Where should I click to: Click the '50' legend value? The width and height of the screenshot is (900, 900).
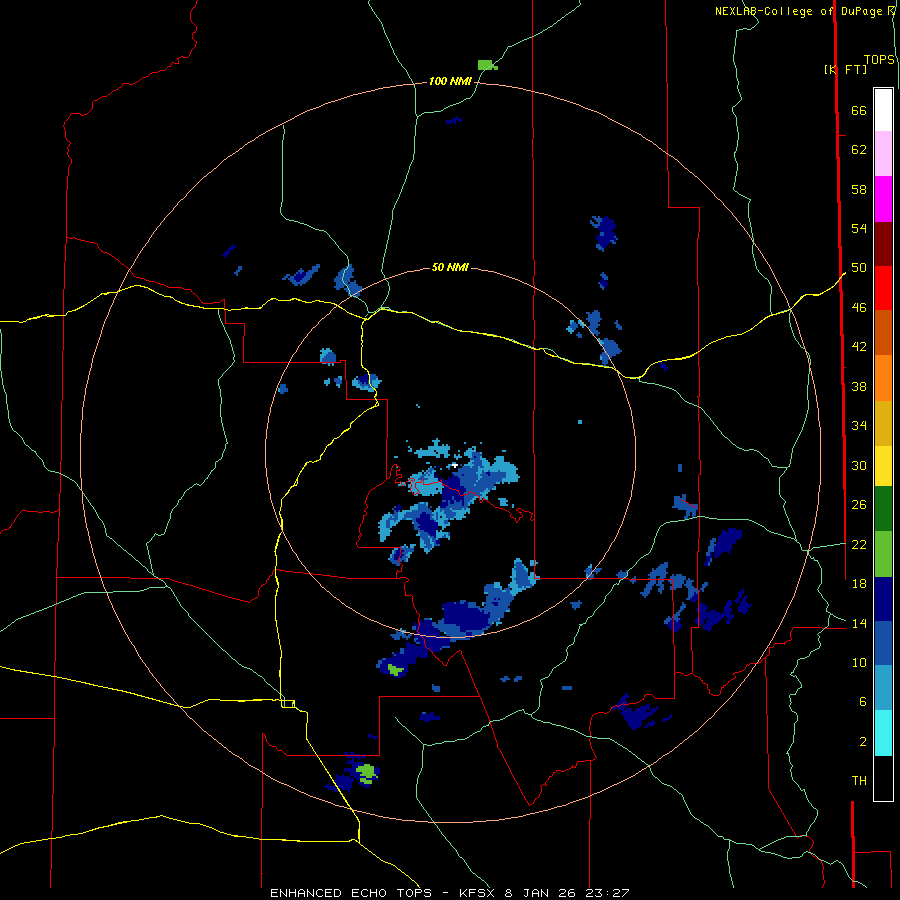(x=859, y=267)
